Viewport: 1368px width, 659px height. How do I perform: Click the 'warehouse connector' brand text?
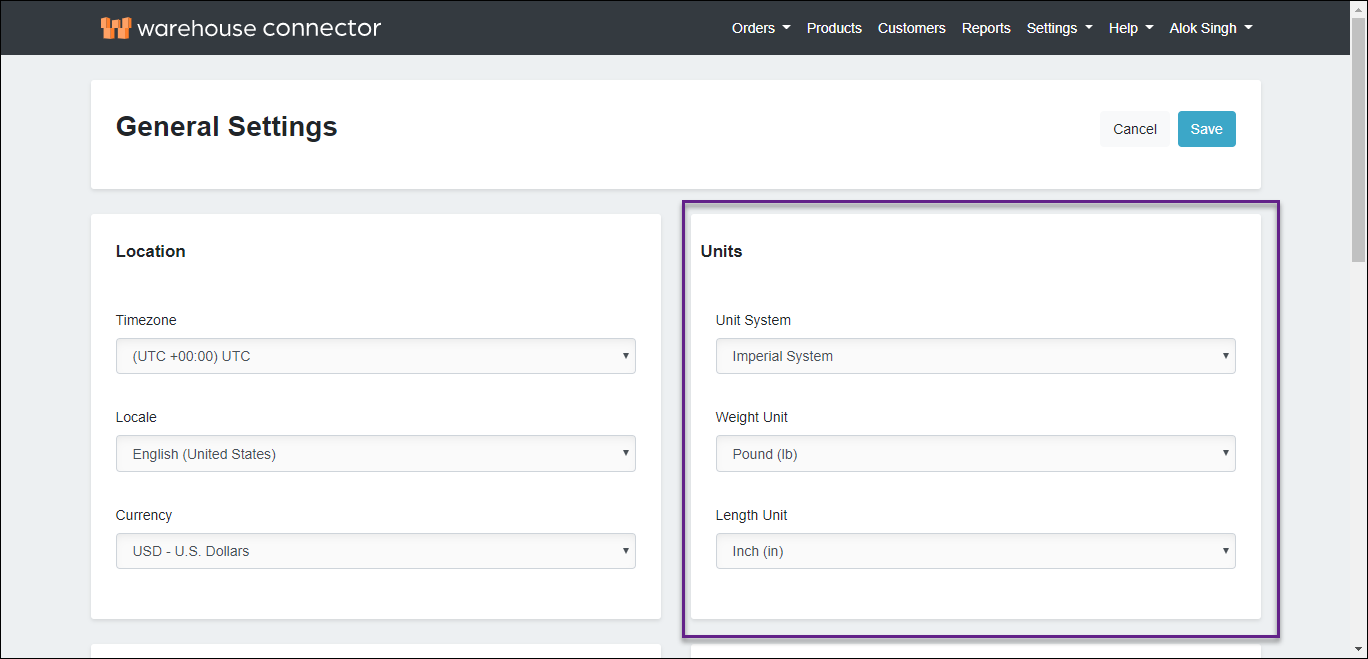pos(259,28)
